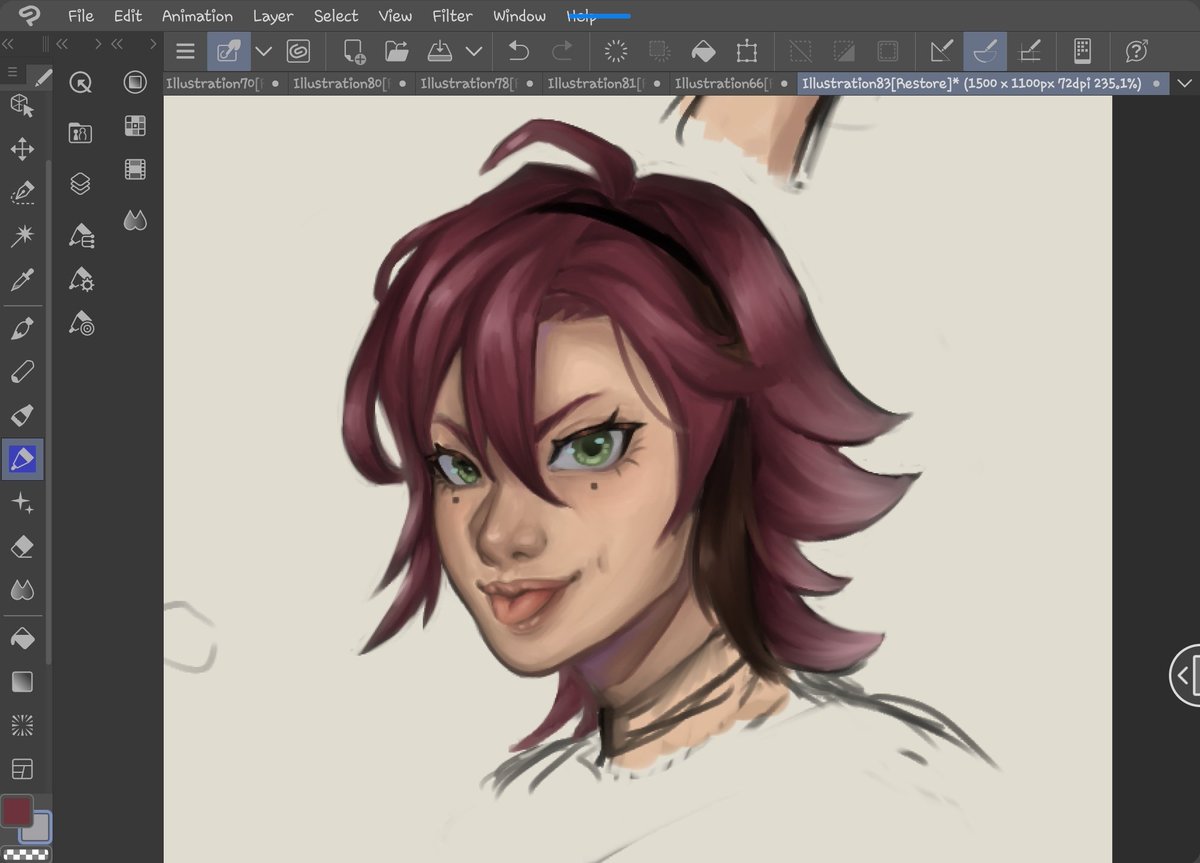Open the Sub Tool palette
1200x863 pixels.
tap(81, 236)
